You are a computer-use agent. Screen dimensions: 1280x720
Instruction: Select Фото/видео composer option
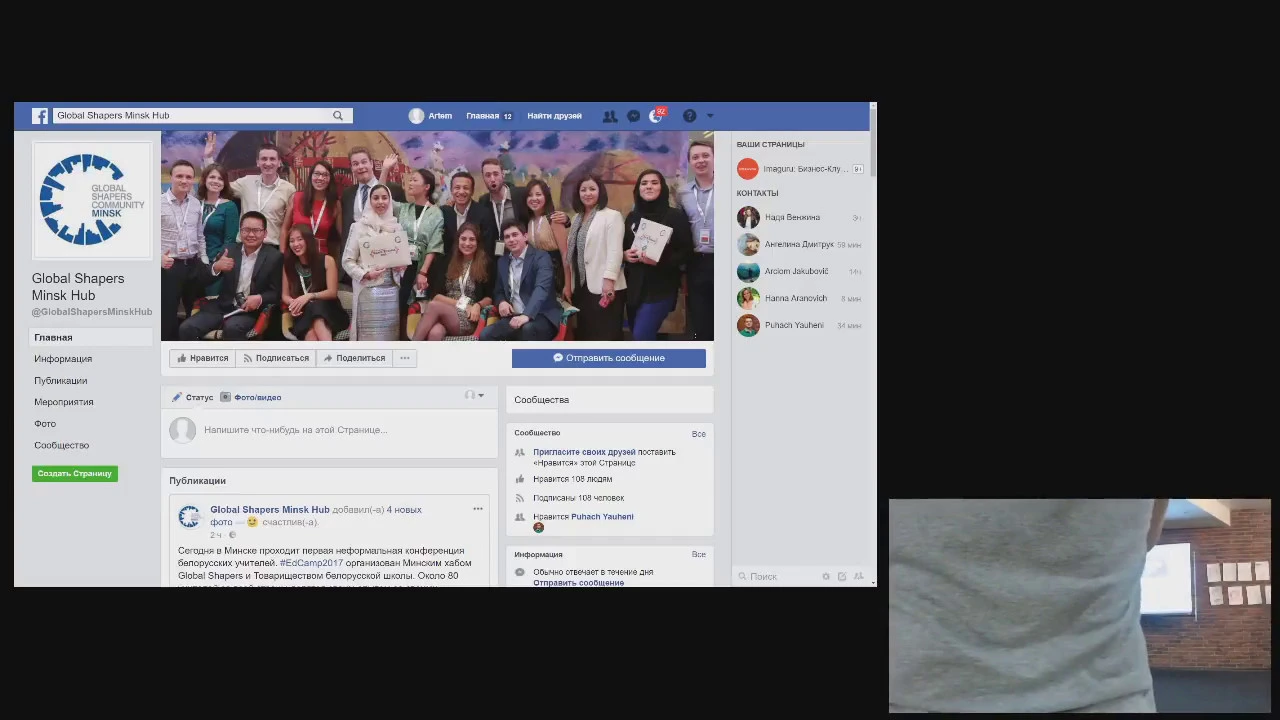pyautogui.click(x=251, y=397)
